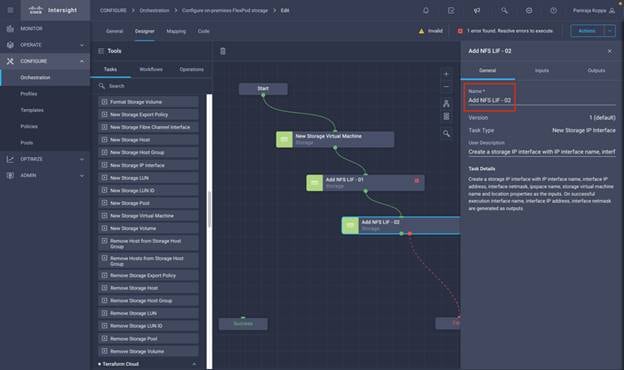The width and height of the screenshot is (624, 370).
Task: Click the Name field Add NFS LIF - 02
Action: [542, 100]
